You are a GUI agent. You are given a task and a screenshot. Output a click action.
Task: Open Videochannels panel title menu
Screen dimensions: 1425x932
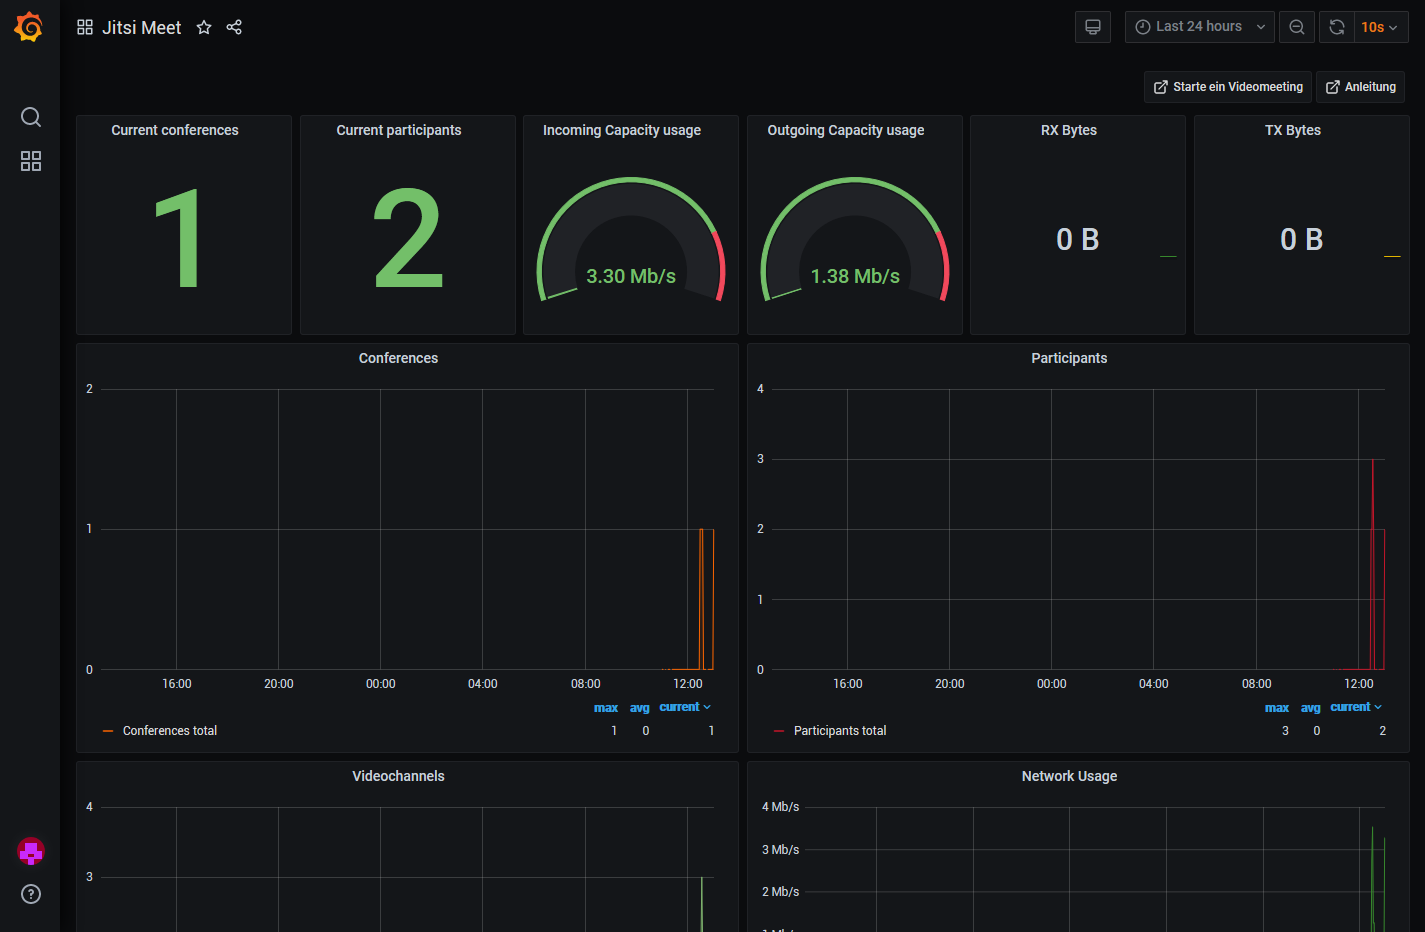398,776
